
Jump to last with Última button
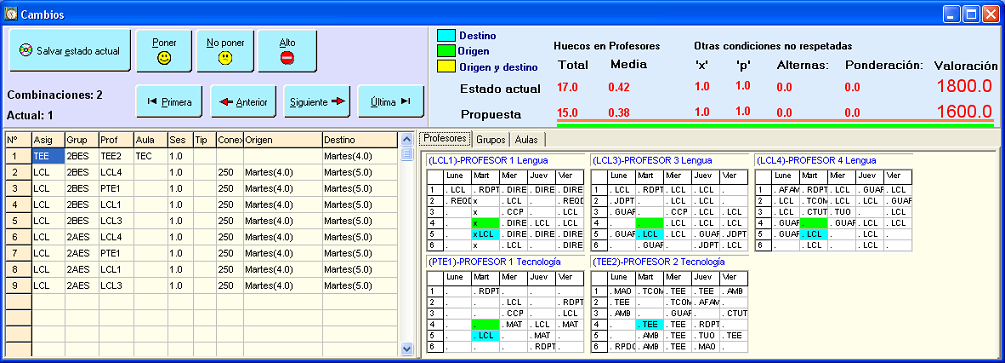point(391,101)
